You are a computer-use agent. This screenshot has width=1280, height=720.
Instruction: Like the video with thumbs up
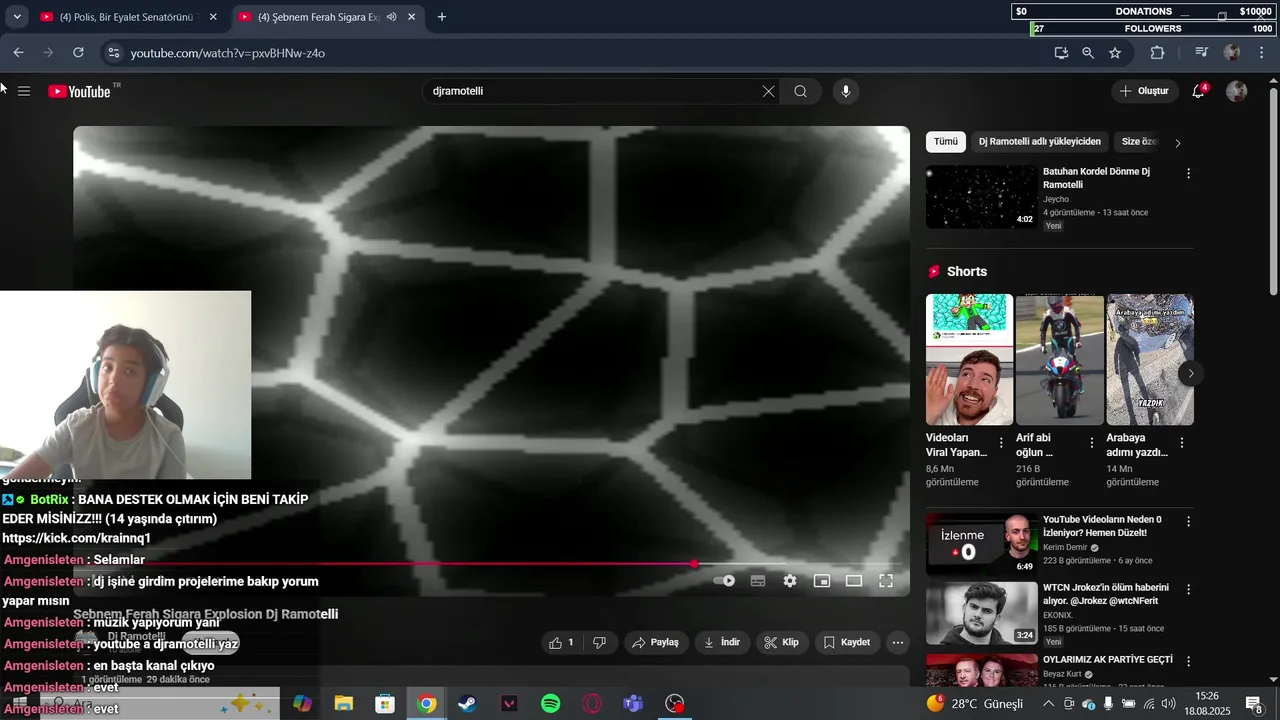tap(561, 642)
